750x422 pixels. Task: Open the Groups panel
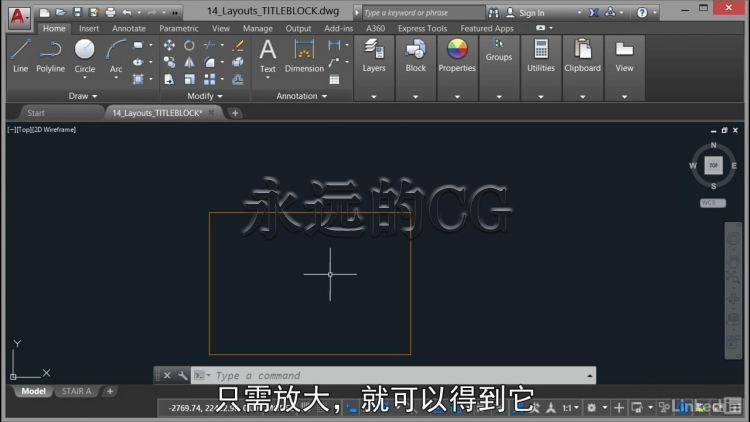coord(498,50)
